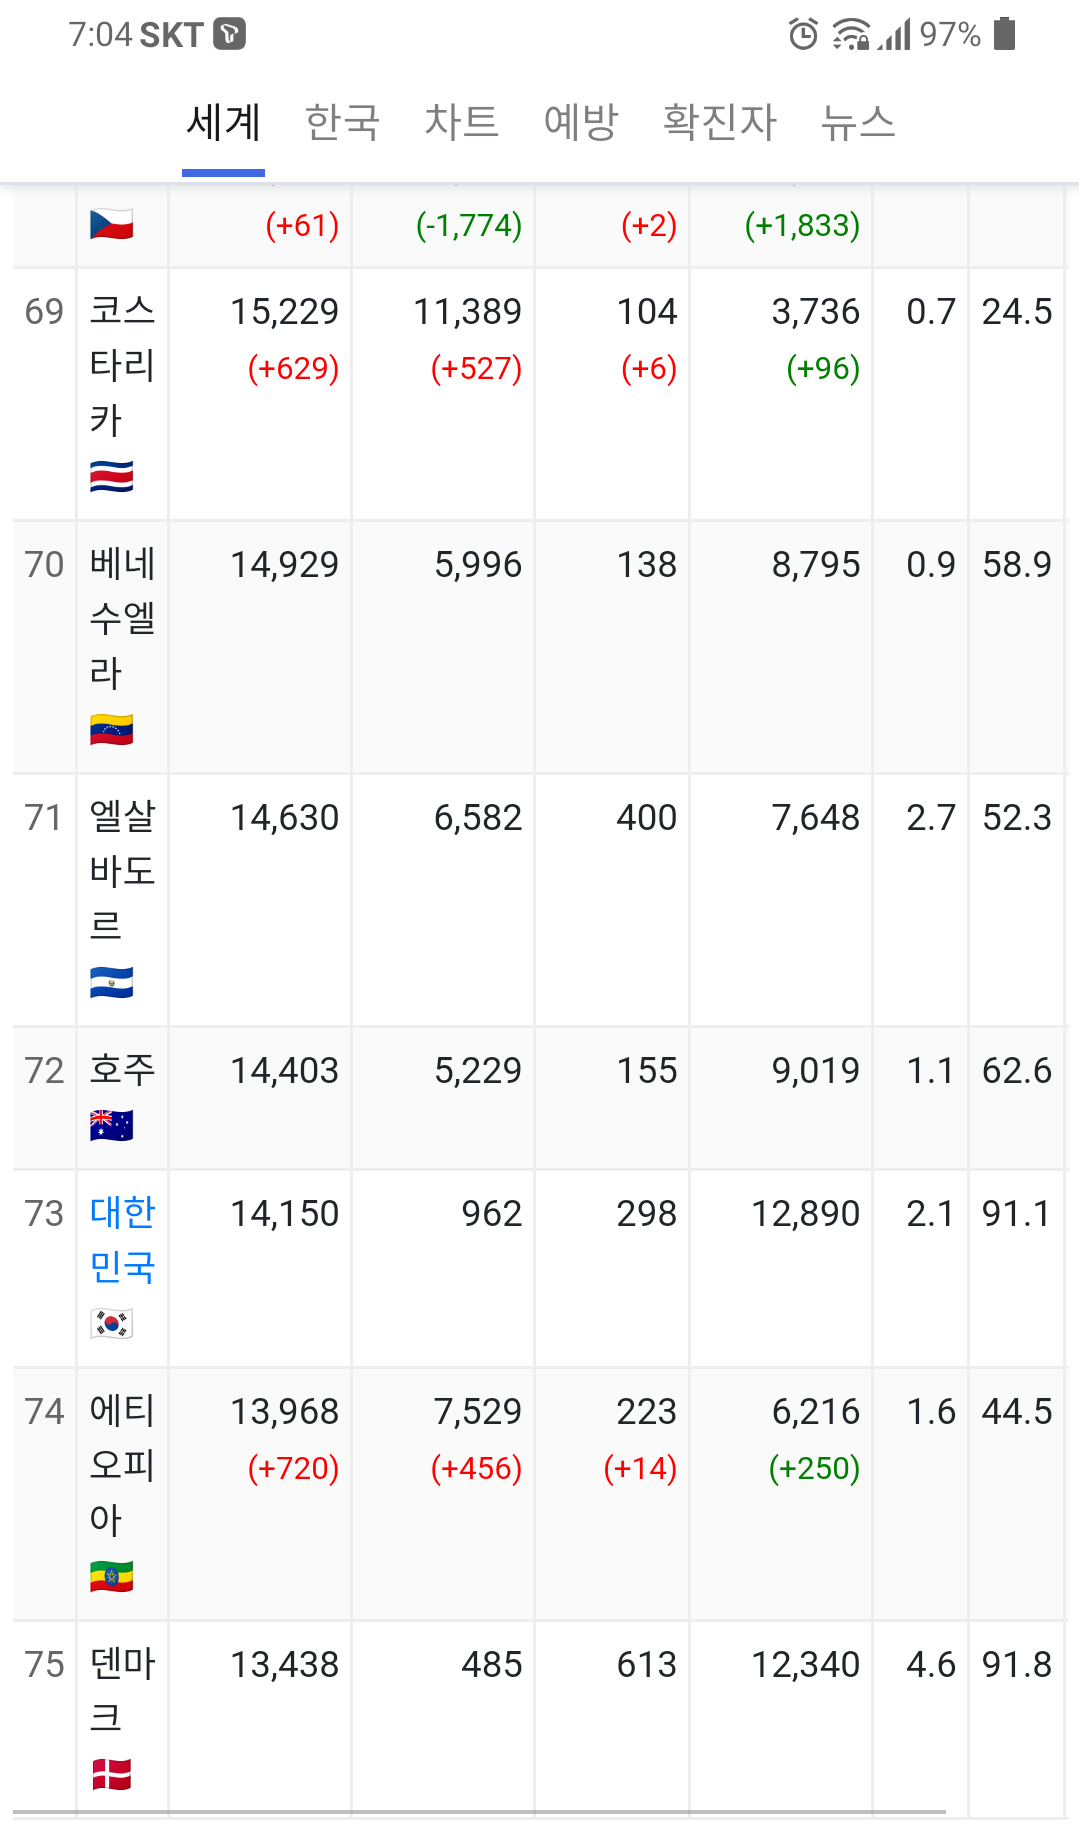This screenshot has height=1834, width=1079.
Task: Tap the alarm clock status icon
Action: pos(803,35)
